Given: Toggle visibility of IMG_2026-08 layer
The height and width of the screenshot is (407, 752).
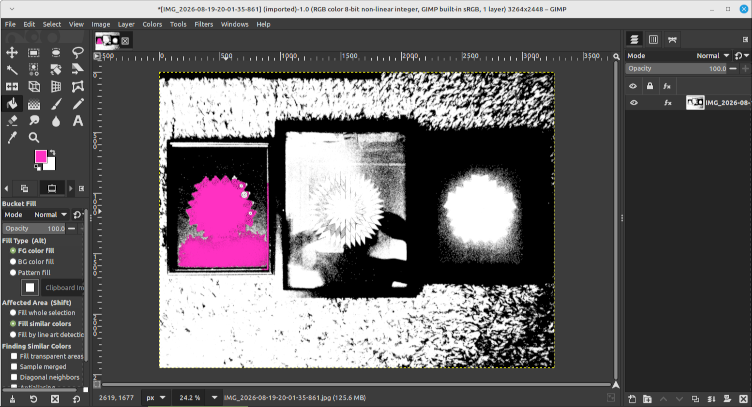Looking at the screenshot, I should tap(634, 103).
